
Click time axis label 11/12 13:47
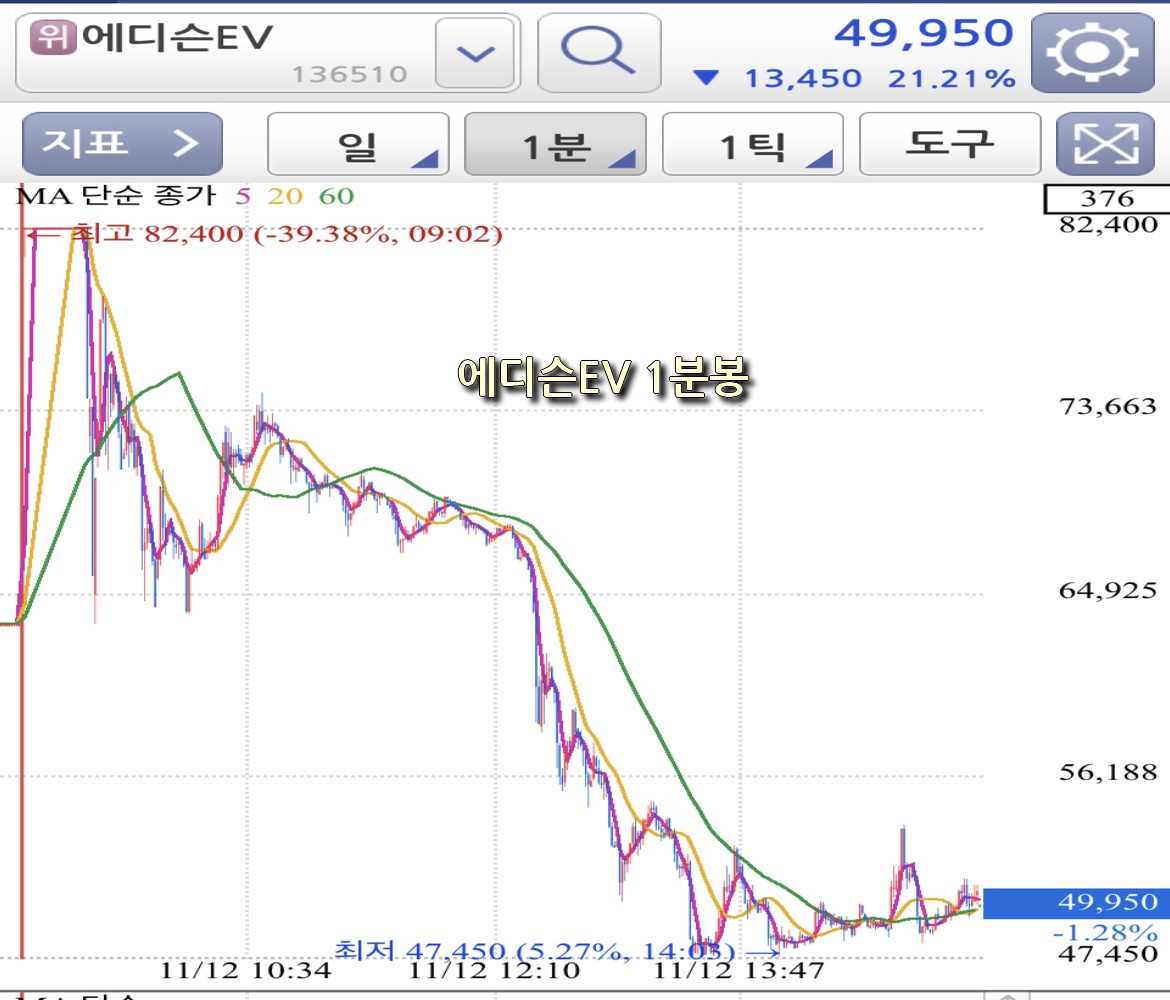[x=739, y=970]
